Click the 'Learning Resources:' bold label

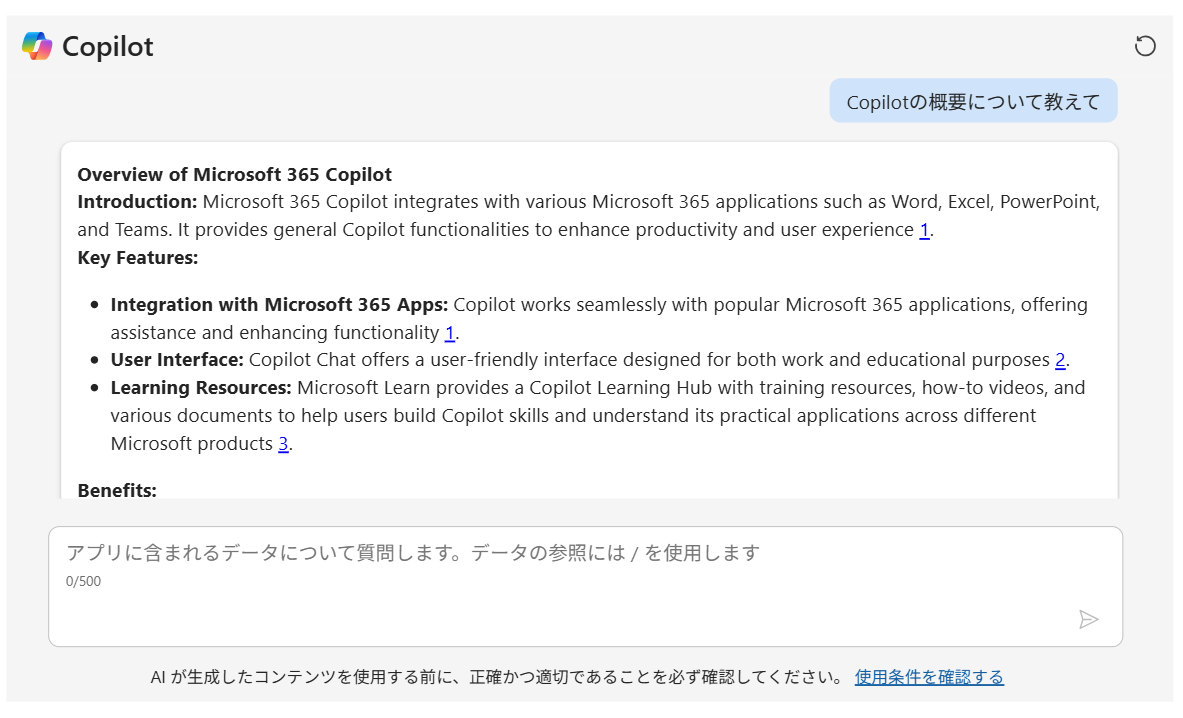coord(201,388)
